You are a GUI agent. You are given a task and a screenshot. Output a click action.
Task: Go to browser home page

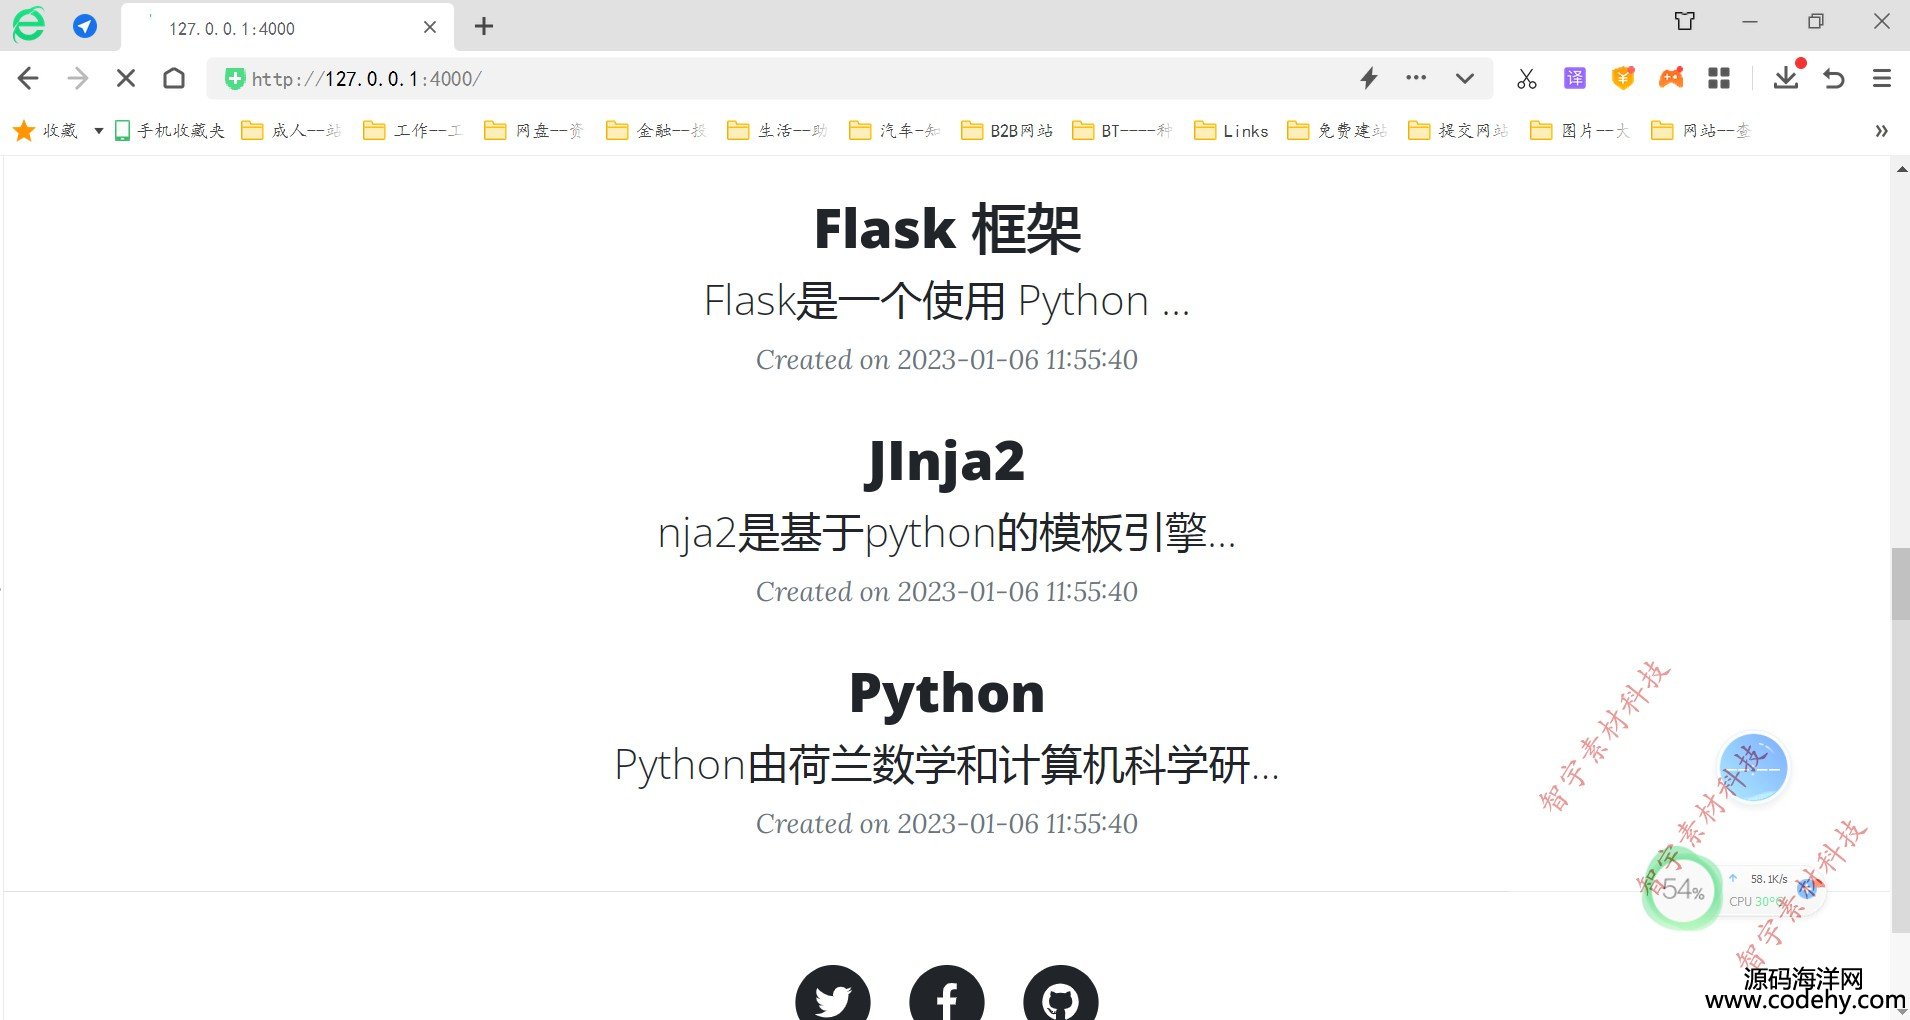174,78
